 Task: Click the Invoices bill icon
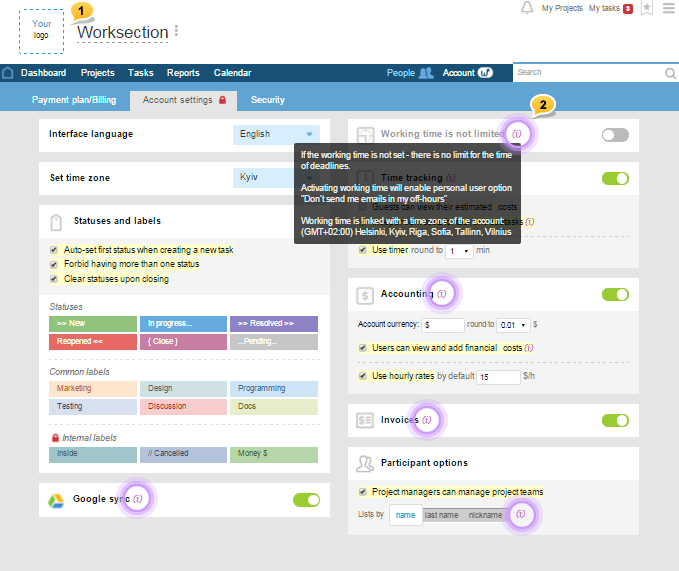pyautogui.click(x=365, y=420)
